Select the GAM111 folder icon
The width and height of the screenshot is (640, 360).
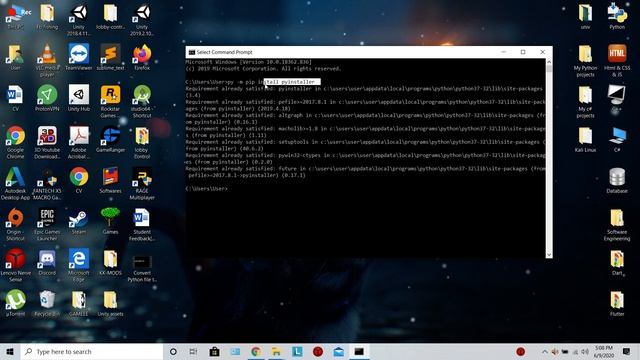[x=78, y=303]
